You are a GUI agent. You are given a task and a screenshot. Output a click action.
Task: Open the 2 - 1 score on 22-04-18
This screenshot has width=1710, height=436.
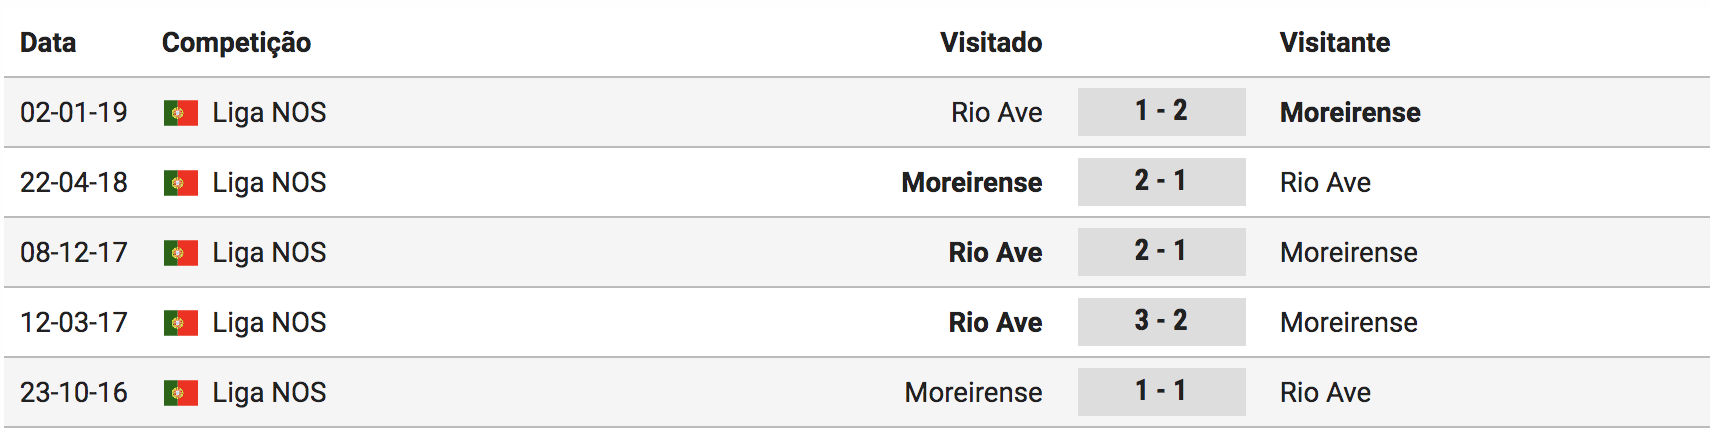tap(1161, 181)
